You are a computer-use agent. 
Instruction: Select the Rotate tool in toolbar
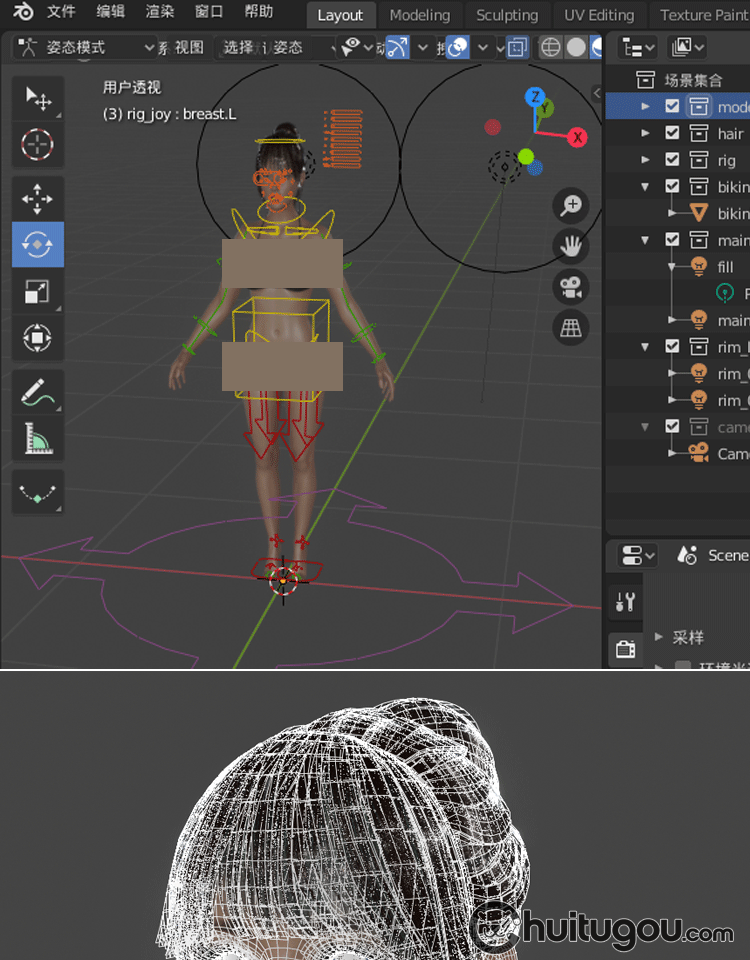37,244
